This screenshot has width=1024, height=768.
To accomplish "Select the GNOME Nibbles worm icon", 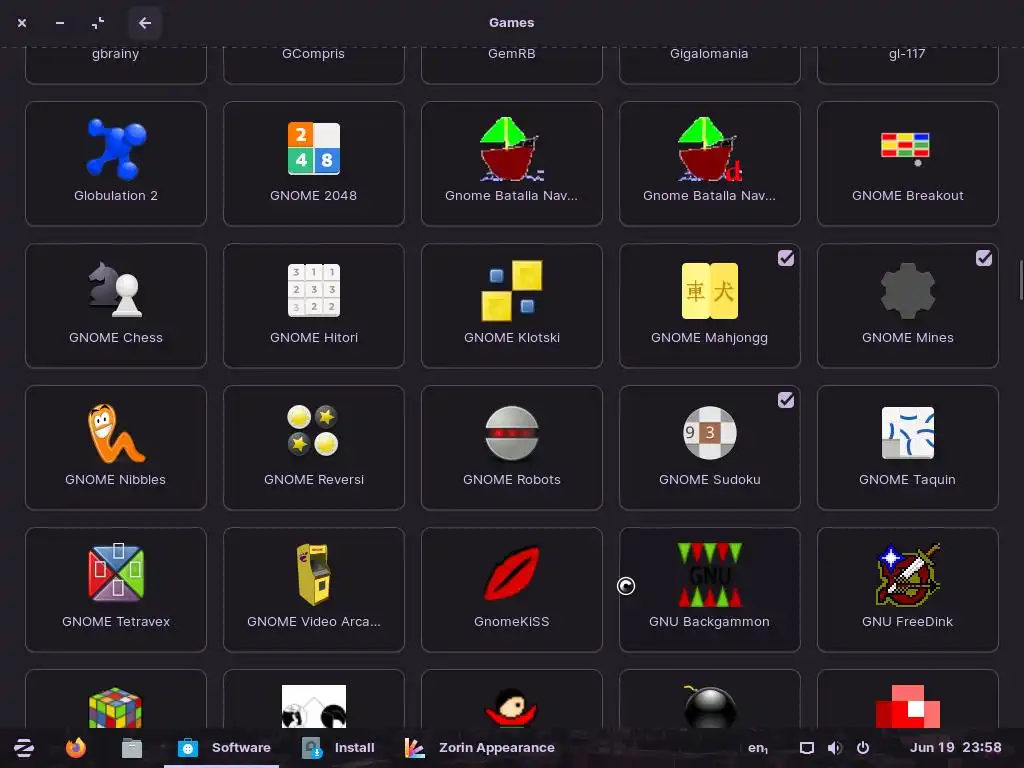I will click(116, 433).
